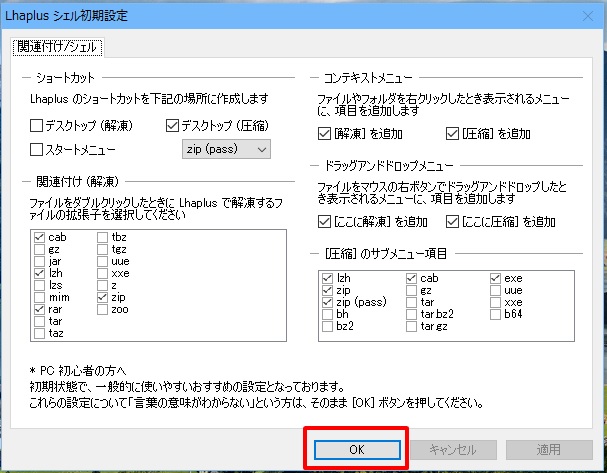Check lzs in the association list
The image size is (607, 473).
[39, 285]
